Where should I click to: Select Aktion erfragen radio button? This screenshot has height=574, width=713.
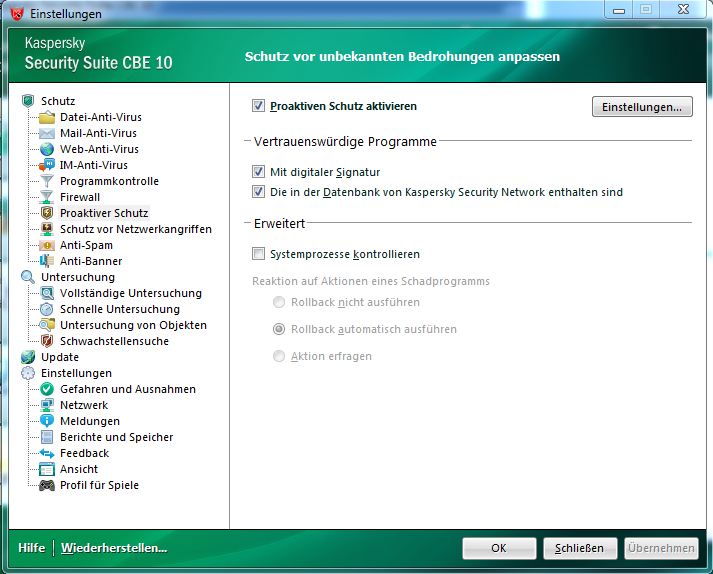(x=279, y=356)
